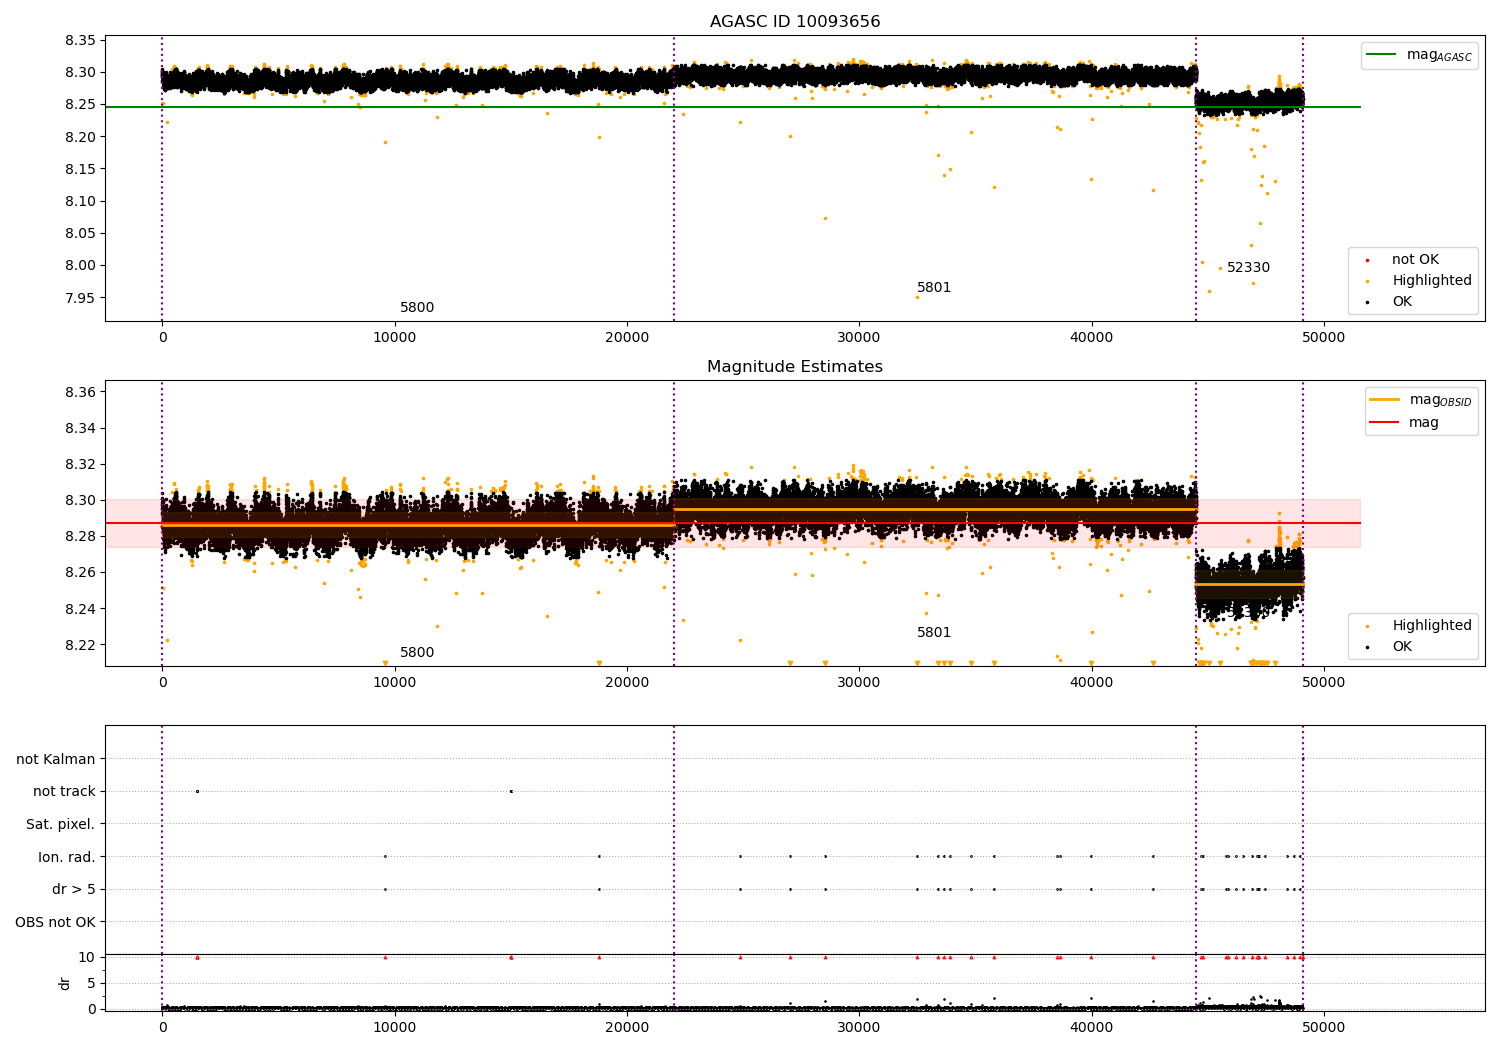Click the 8.28 y-axis tick label
The width and height of the screenshot is (1500, 1050).
pyautogui.click(x=79, y=537)
